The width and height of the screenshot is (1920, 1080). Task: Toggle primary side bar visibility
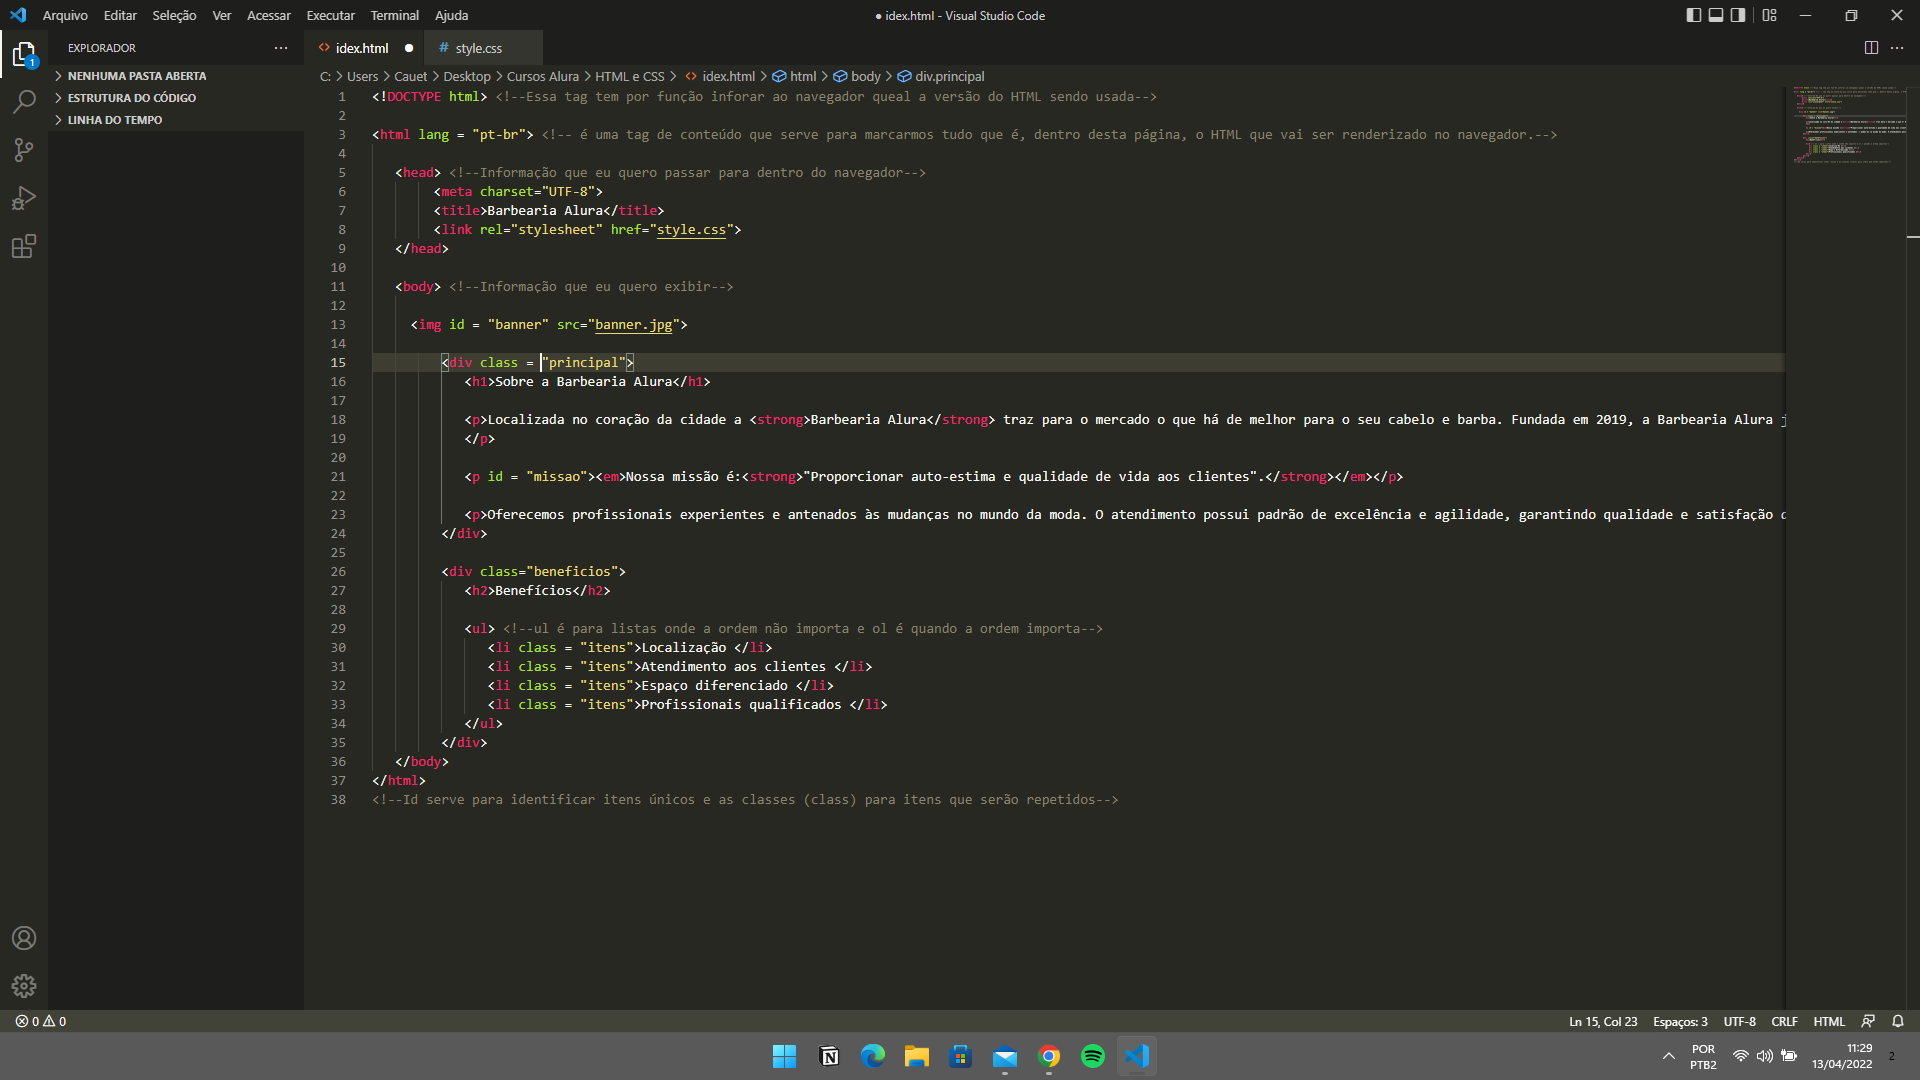[x=1694, y=15]
